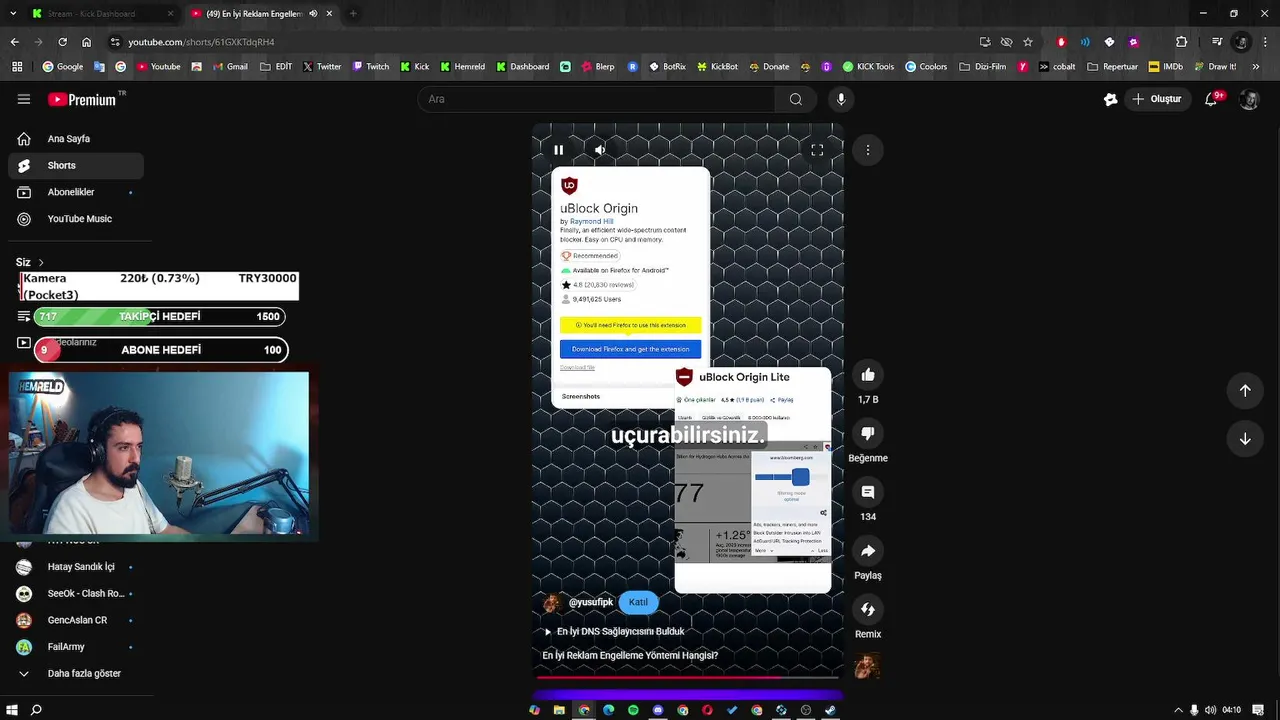Open YouTube Music in the sidebar
The image size is (1280, 720).
(x=76, y=219)
